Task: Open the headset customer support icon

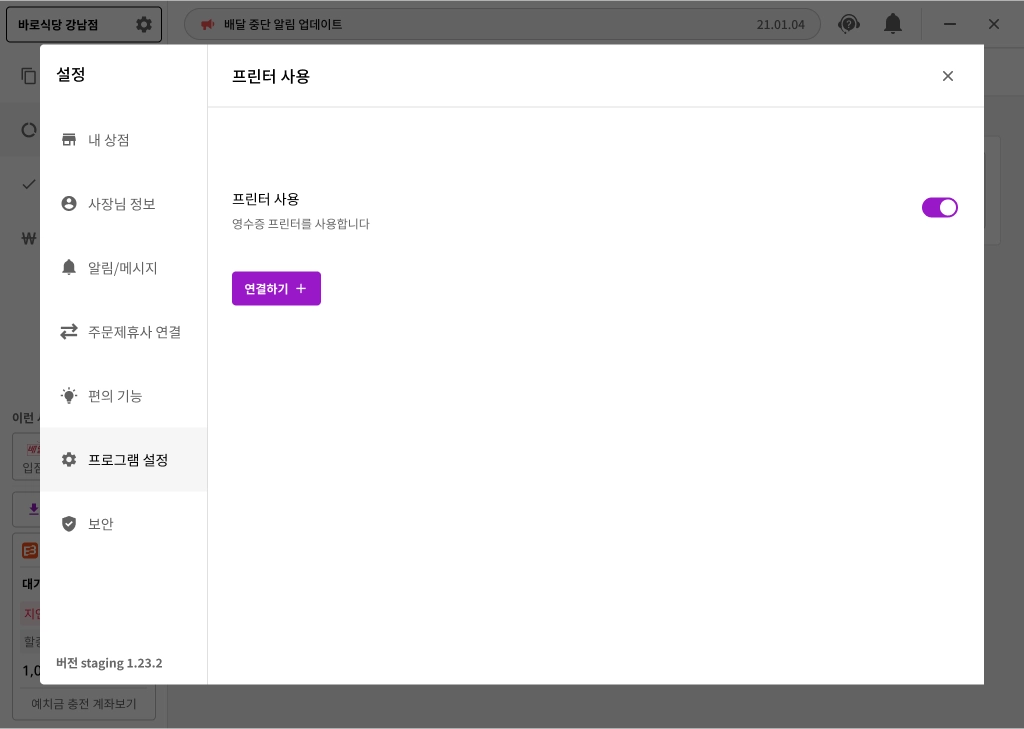Action: 848,24
